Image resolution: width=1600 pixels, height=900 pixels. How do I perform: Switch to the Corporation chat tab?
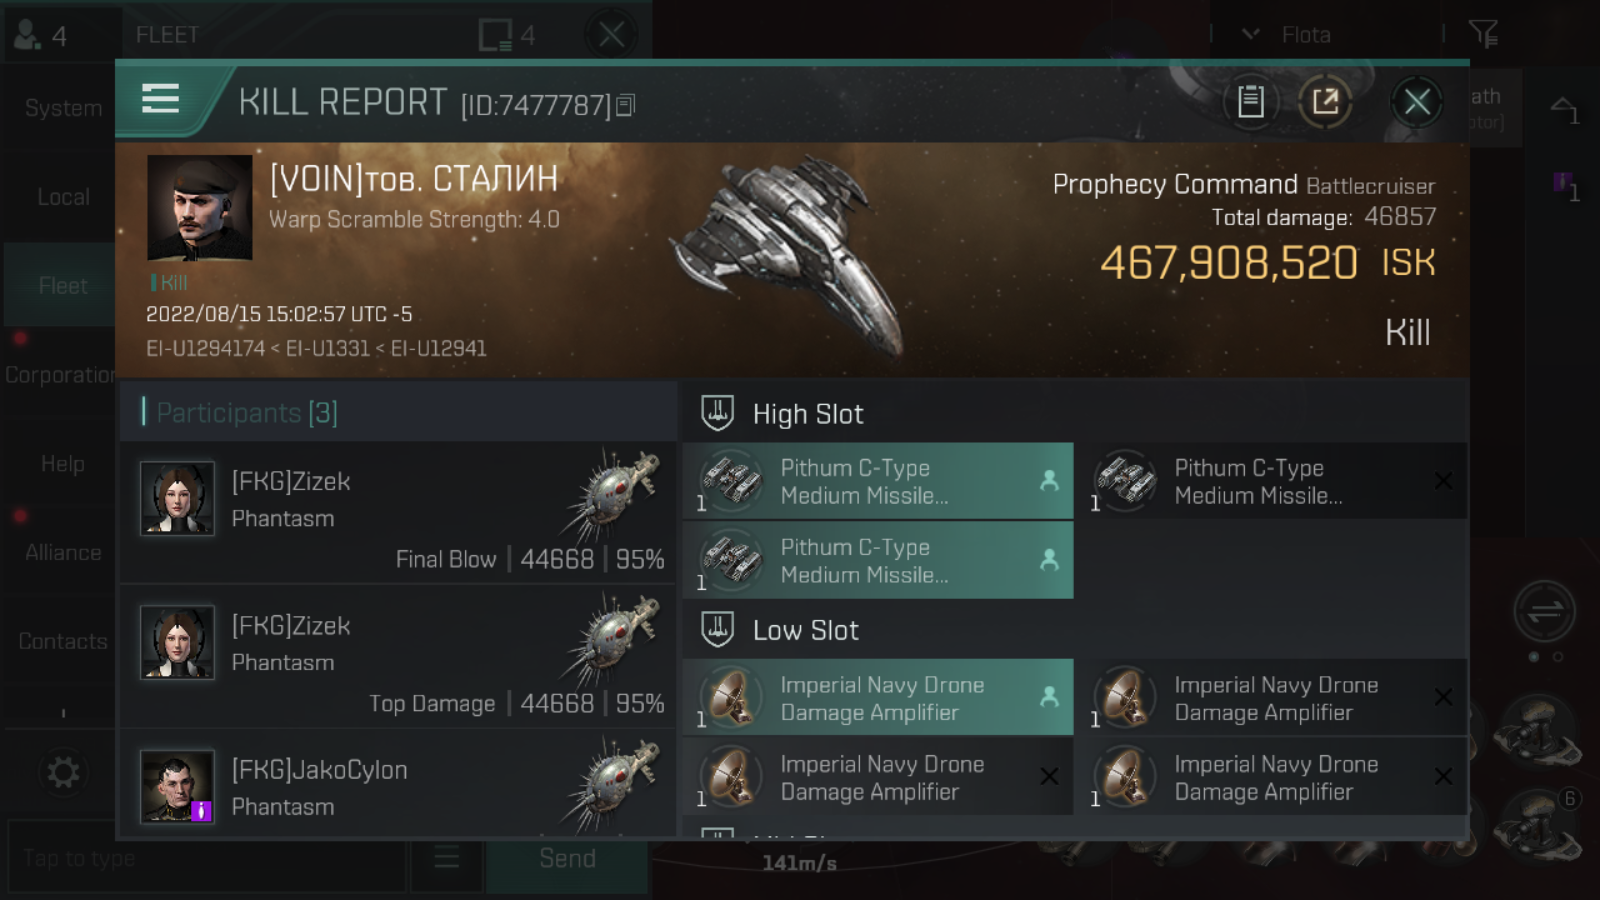click(60, 375)
